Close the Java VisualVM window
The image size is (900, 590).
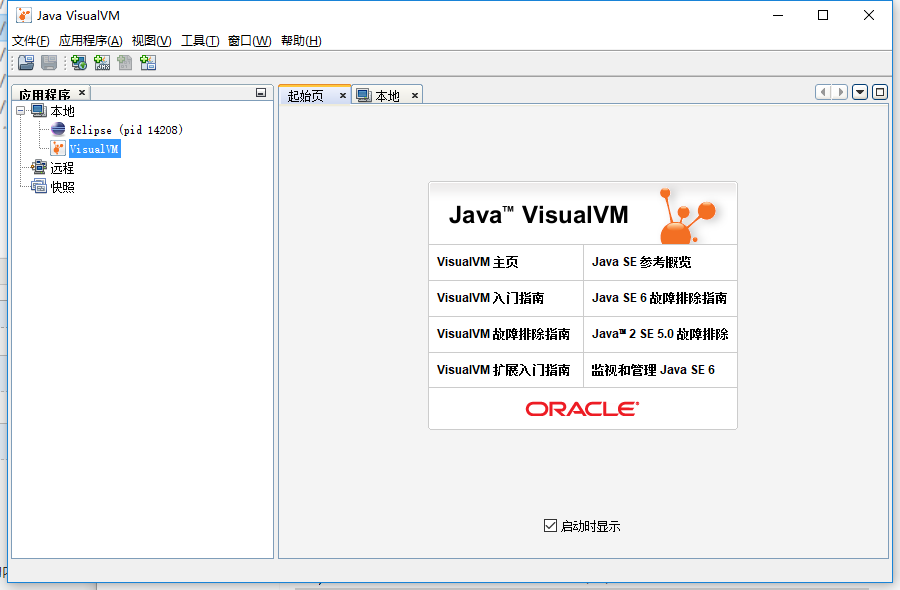(x=868, y=15)
